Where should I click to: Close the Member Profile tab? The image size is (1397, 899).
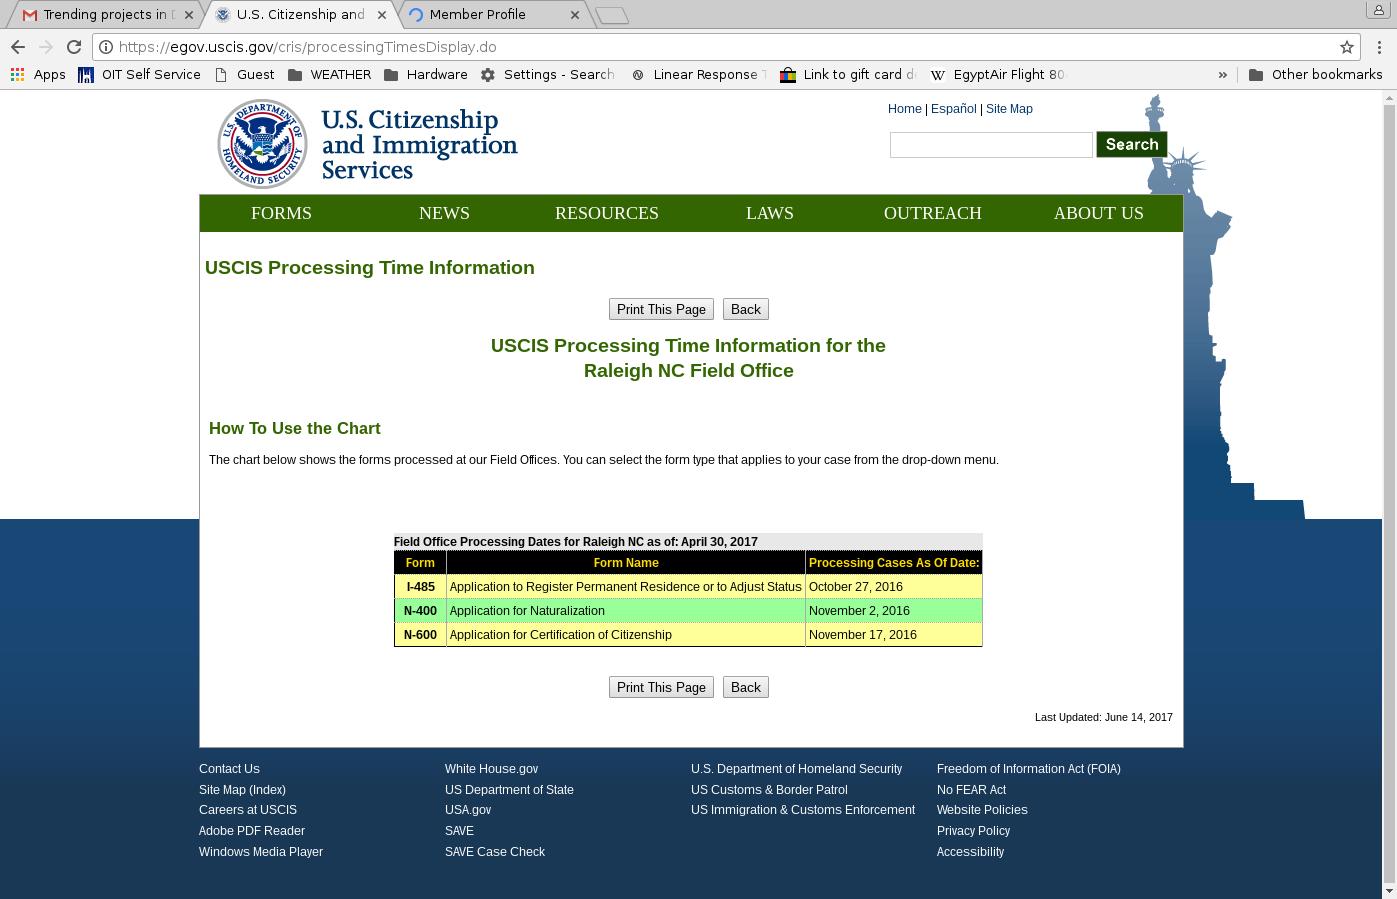tap(575, 15)
